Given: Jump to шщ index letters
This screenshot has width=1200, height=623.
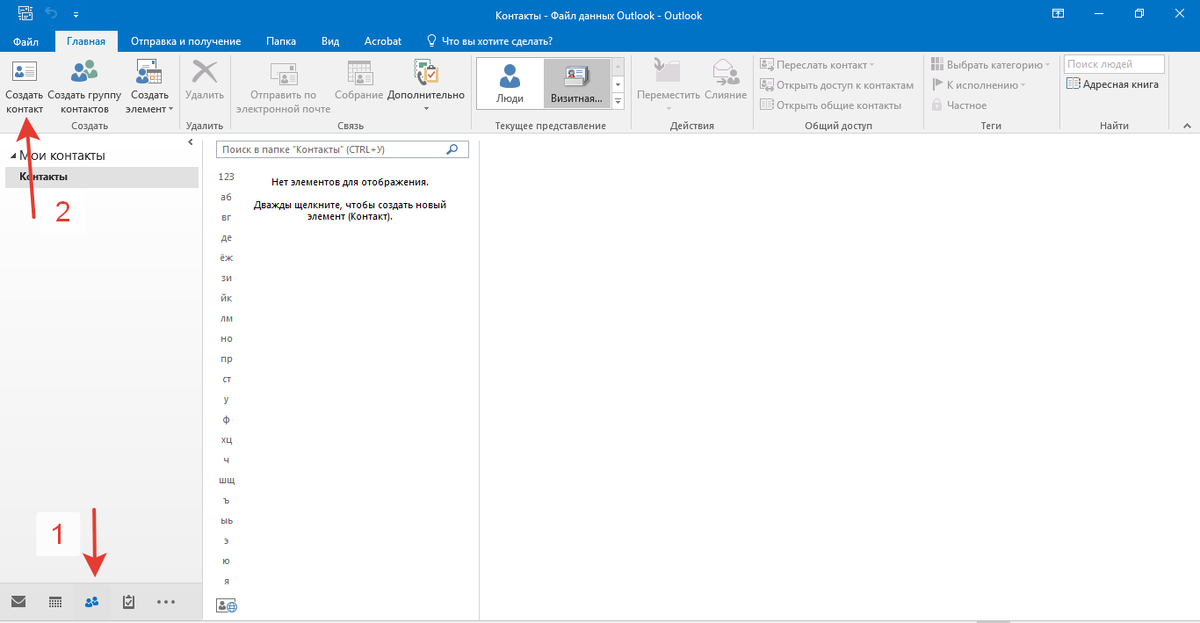Looking at the screenshot, I should pos(226,480).
